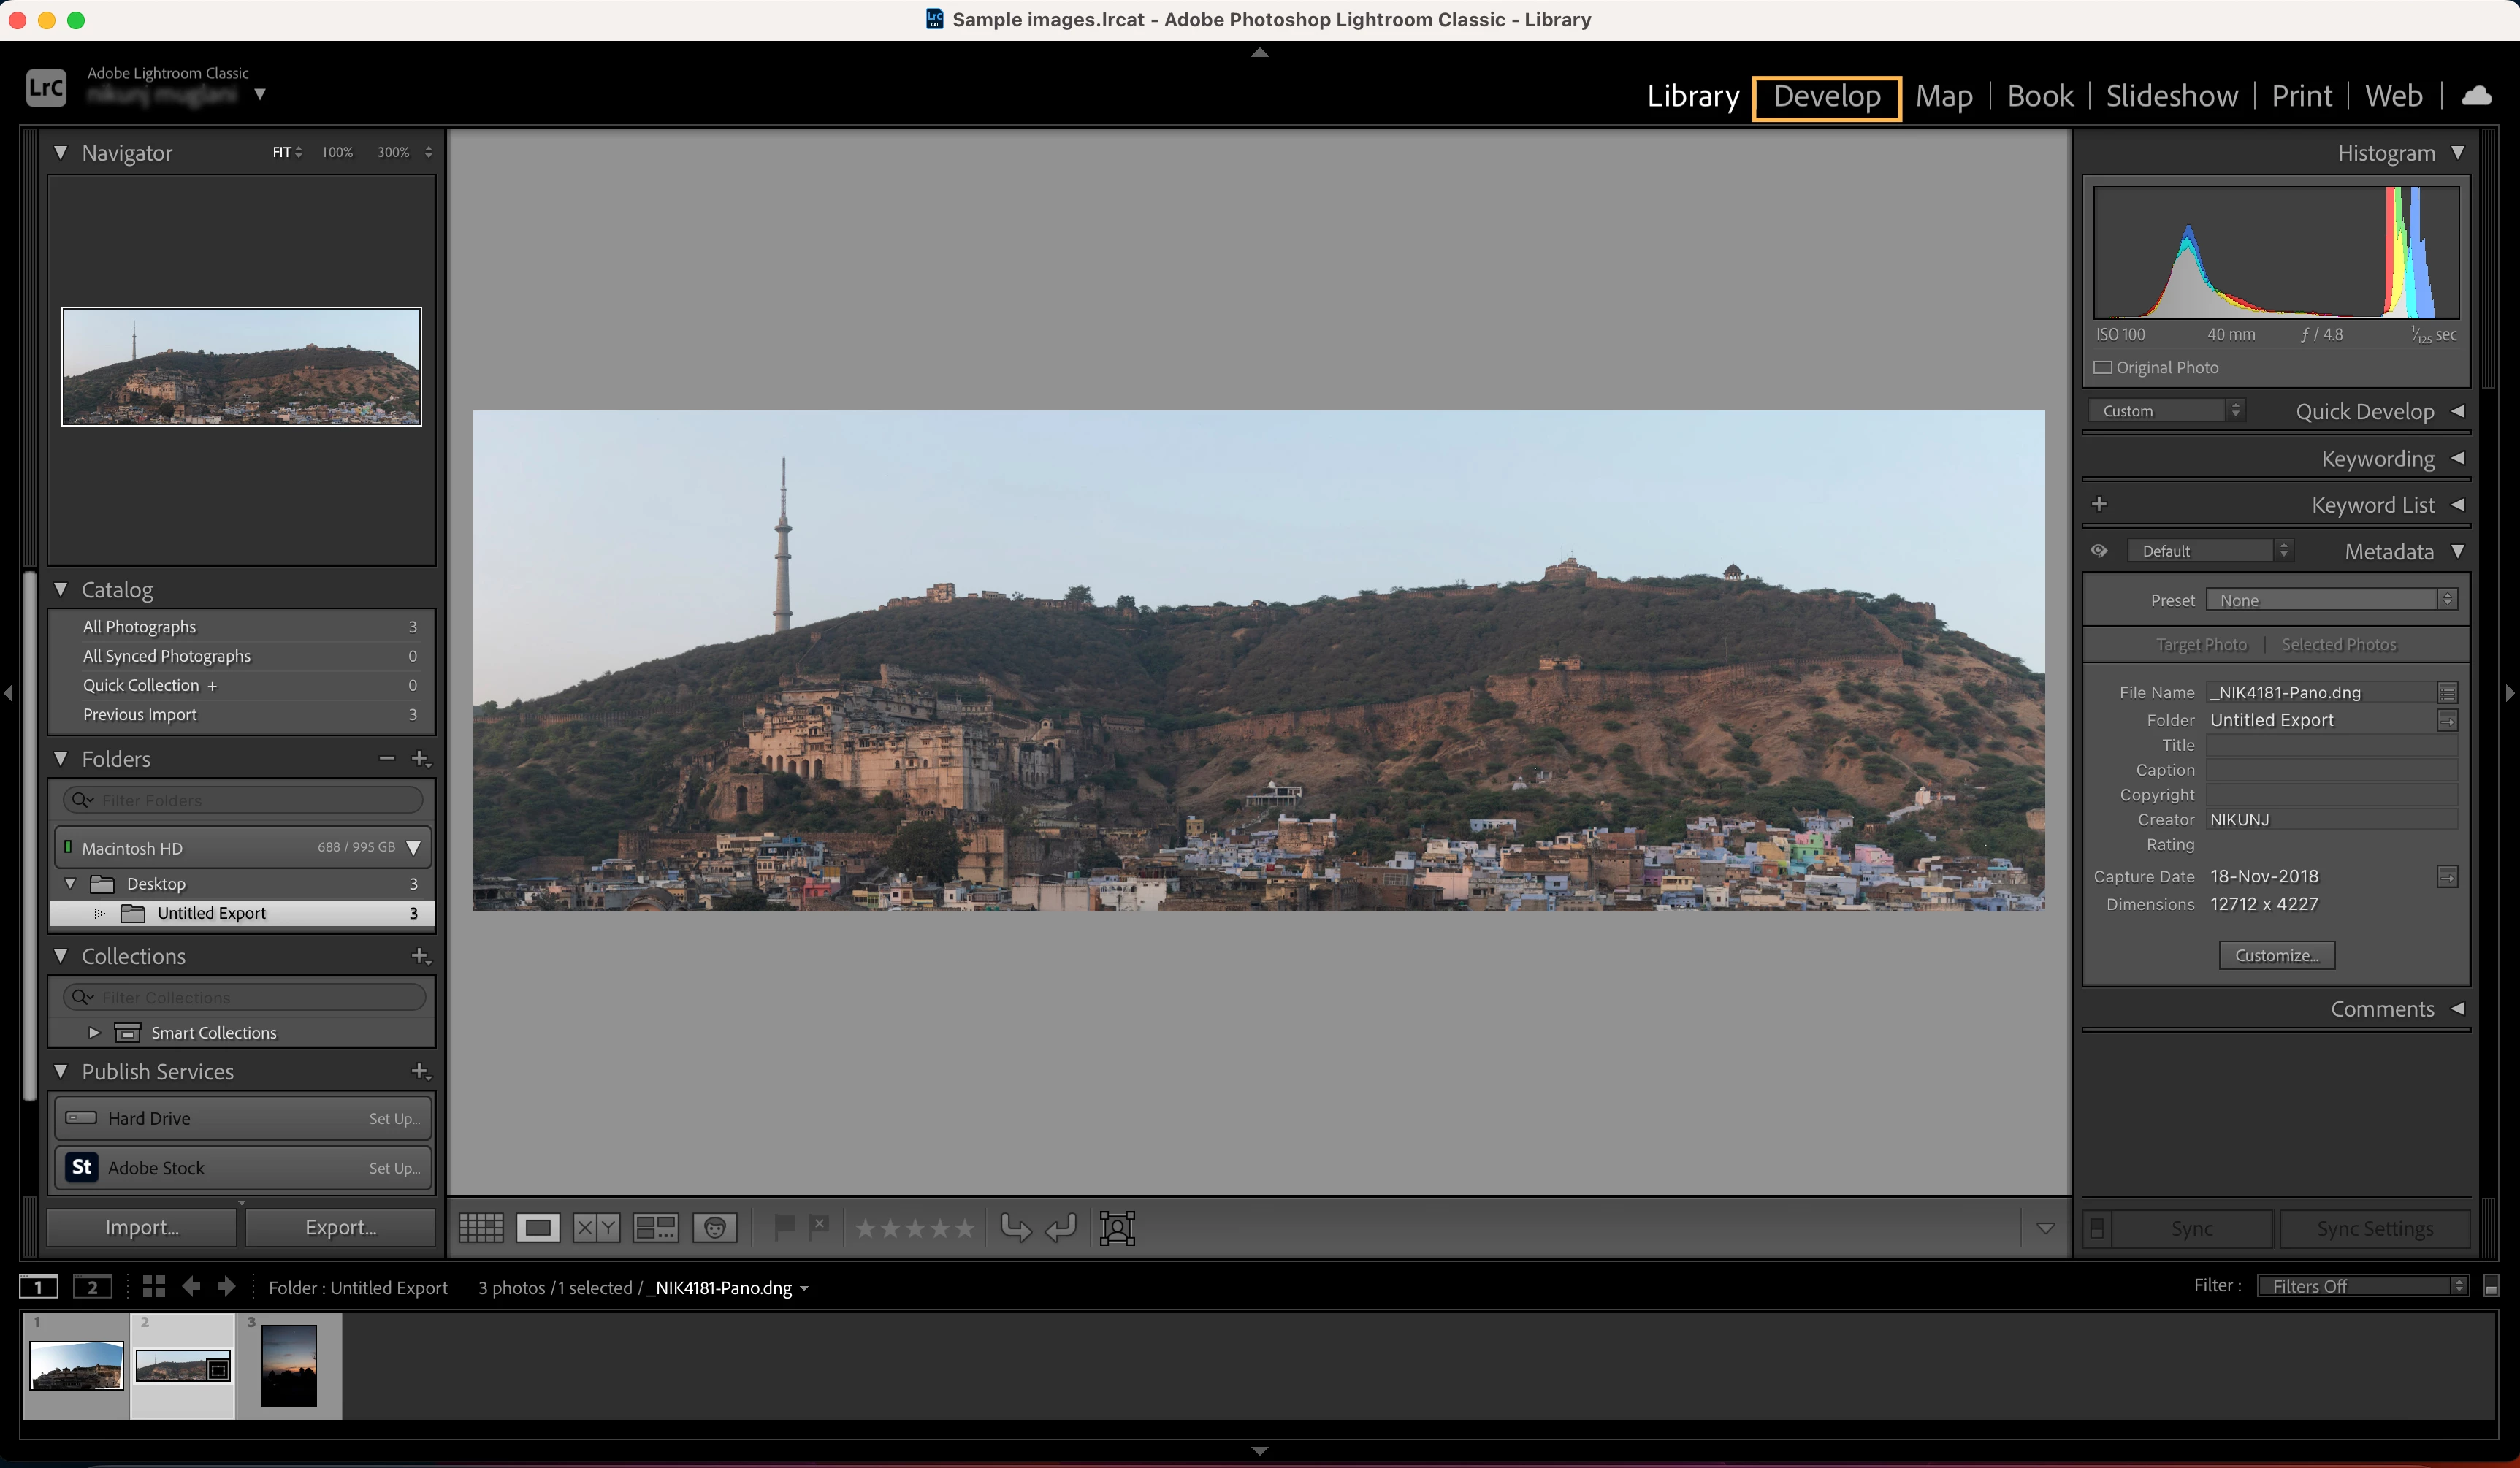Open Survey view from toolbar
Screen dimensions: 2520x1468
point(655,1228)
